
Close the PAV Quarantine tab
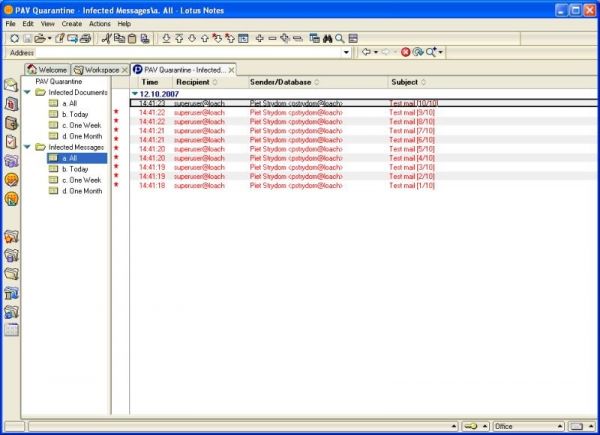click(x=232, y=70)
